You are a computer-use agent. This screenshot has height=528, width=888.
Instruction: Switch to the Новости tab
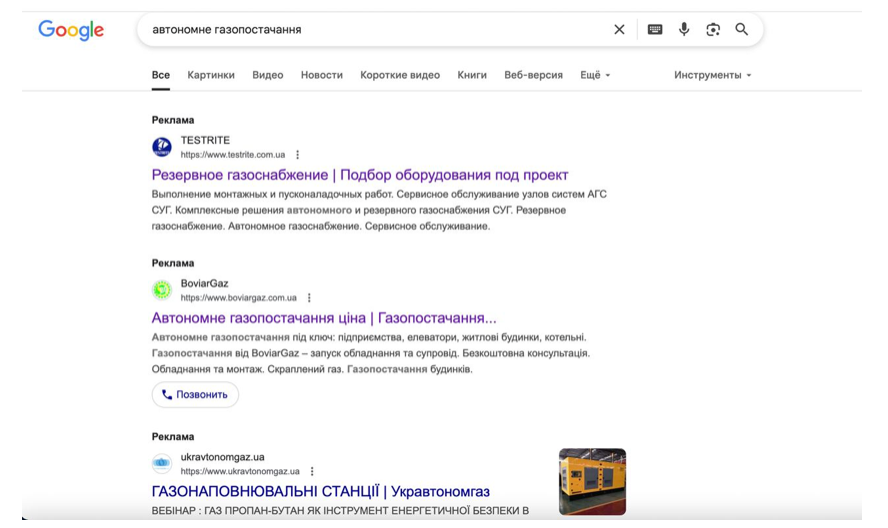(x=322, y=75)
